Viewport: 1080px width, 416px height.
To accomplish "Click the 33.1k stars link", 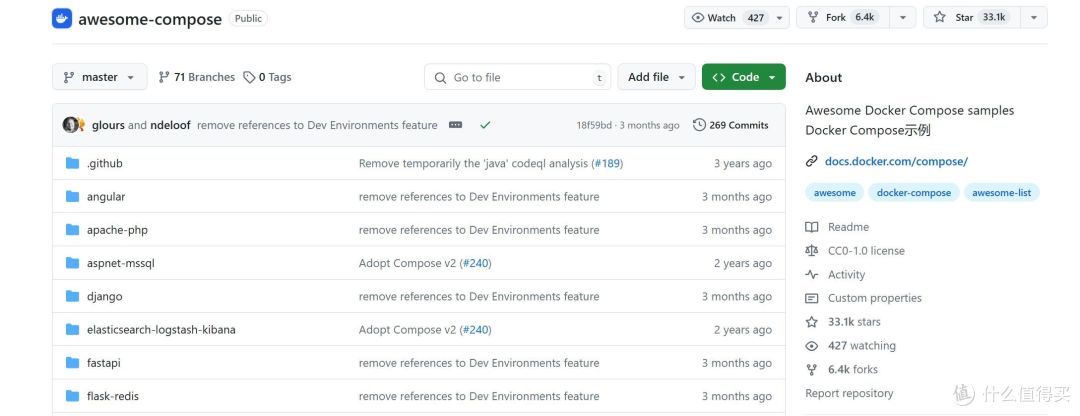I will [854, 322].
